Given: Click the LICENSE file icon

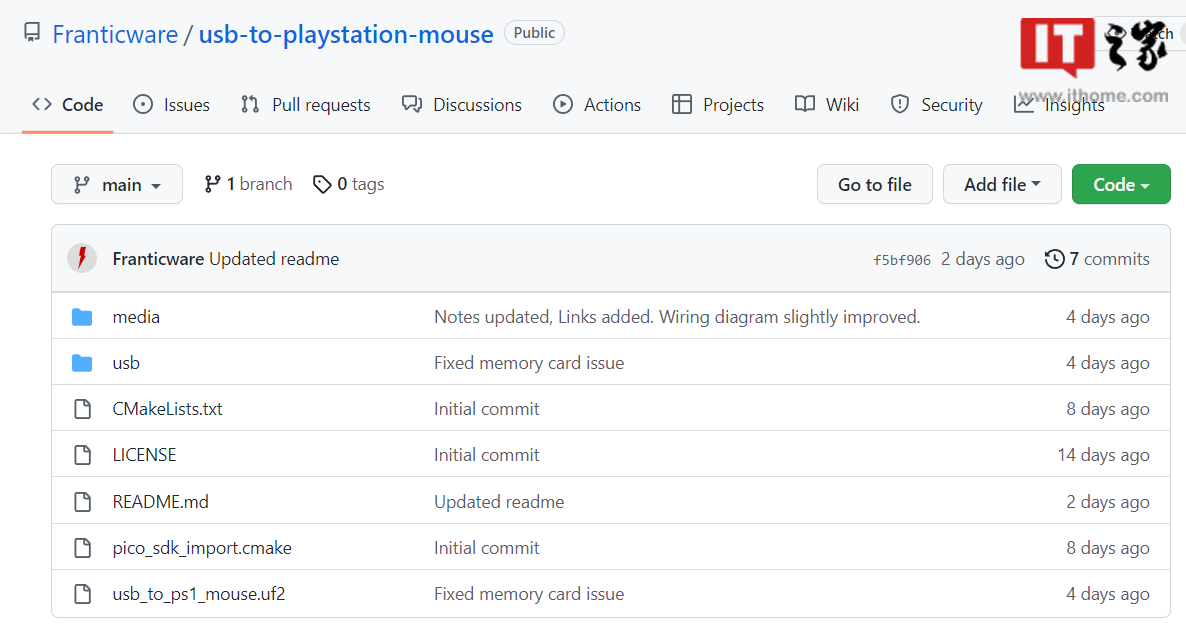Looking at the screenshot, I should pyautogui.click(x=82, y=455).
